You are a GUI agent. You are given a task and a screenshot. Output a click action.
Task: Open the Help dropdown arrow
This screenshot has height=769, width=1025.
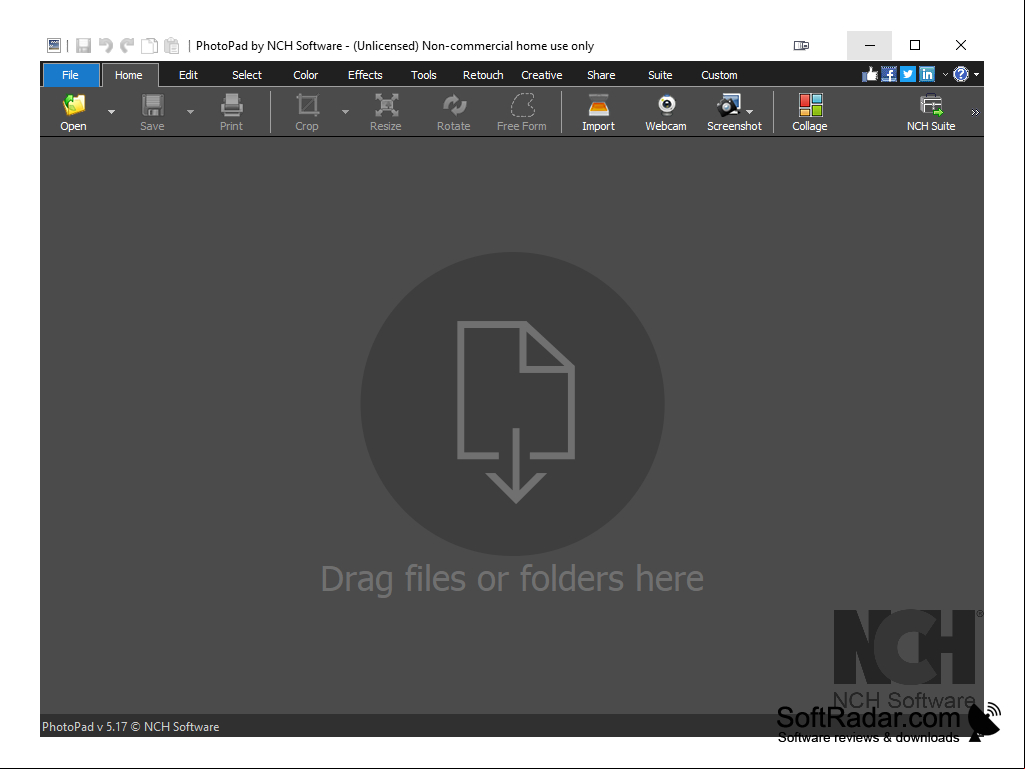tap(977, 75)
